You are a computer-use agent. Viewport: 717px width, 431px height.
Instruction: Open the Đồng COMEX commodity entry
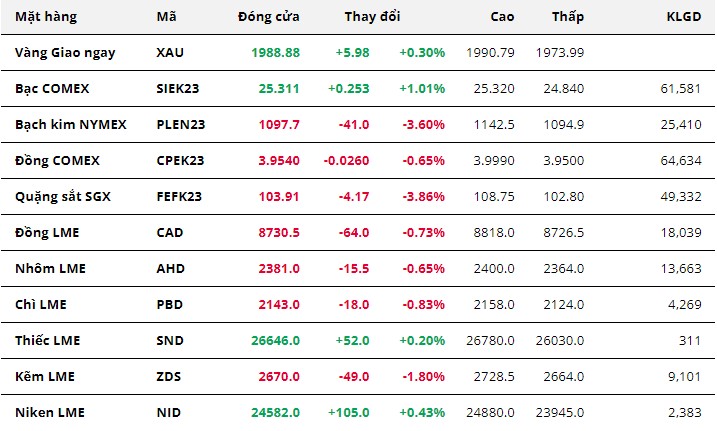[57, 160]
